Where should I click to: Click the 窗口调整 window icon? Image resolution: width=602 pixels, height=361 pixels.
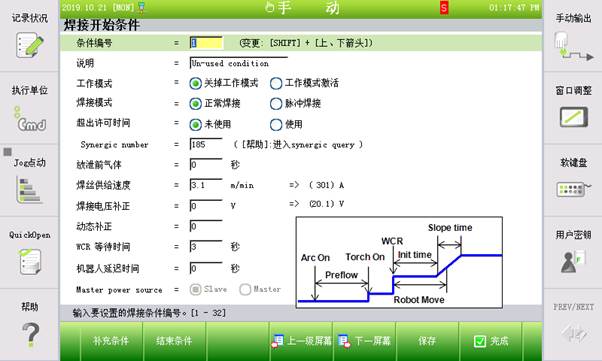pos(574,117)
